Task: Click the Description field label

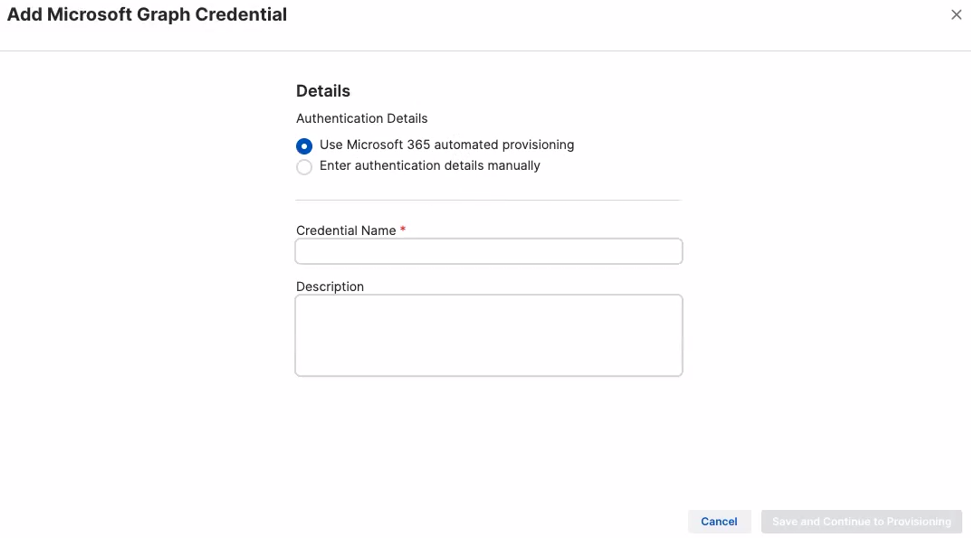Action: click(x=330, y=287)
